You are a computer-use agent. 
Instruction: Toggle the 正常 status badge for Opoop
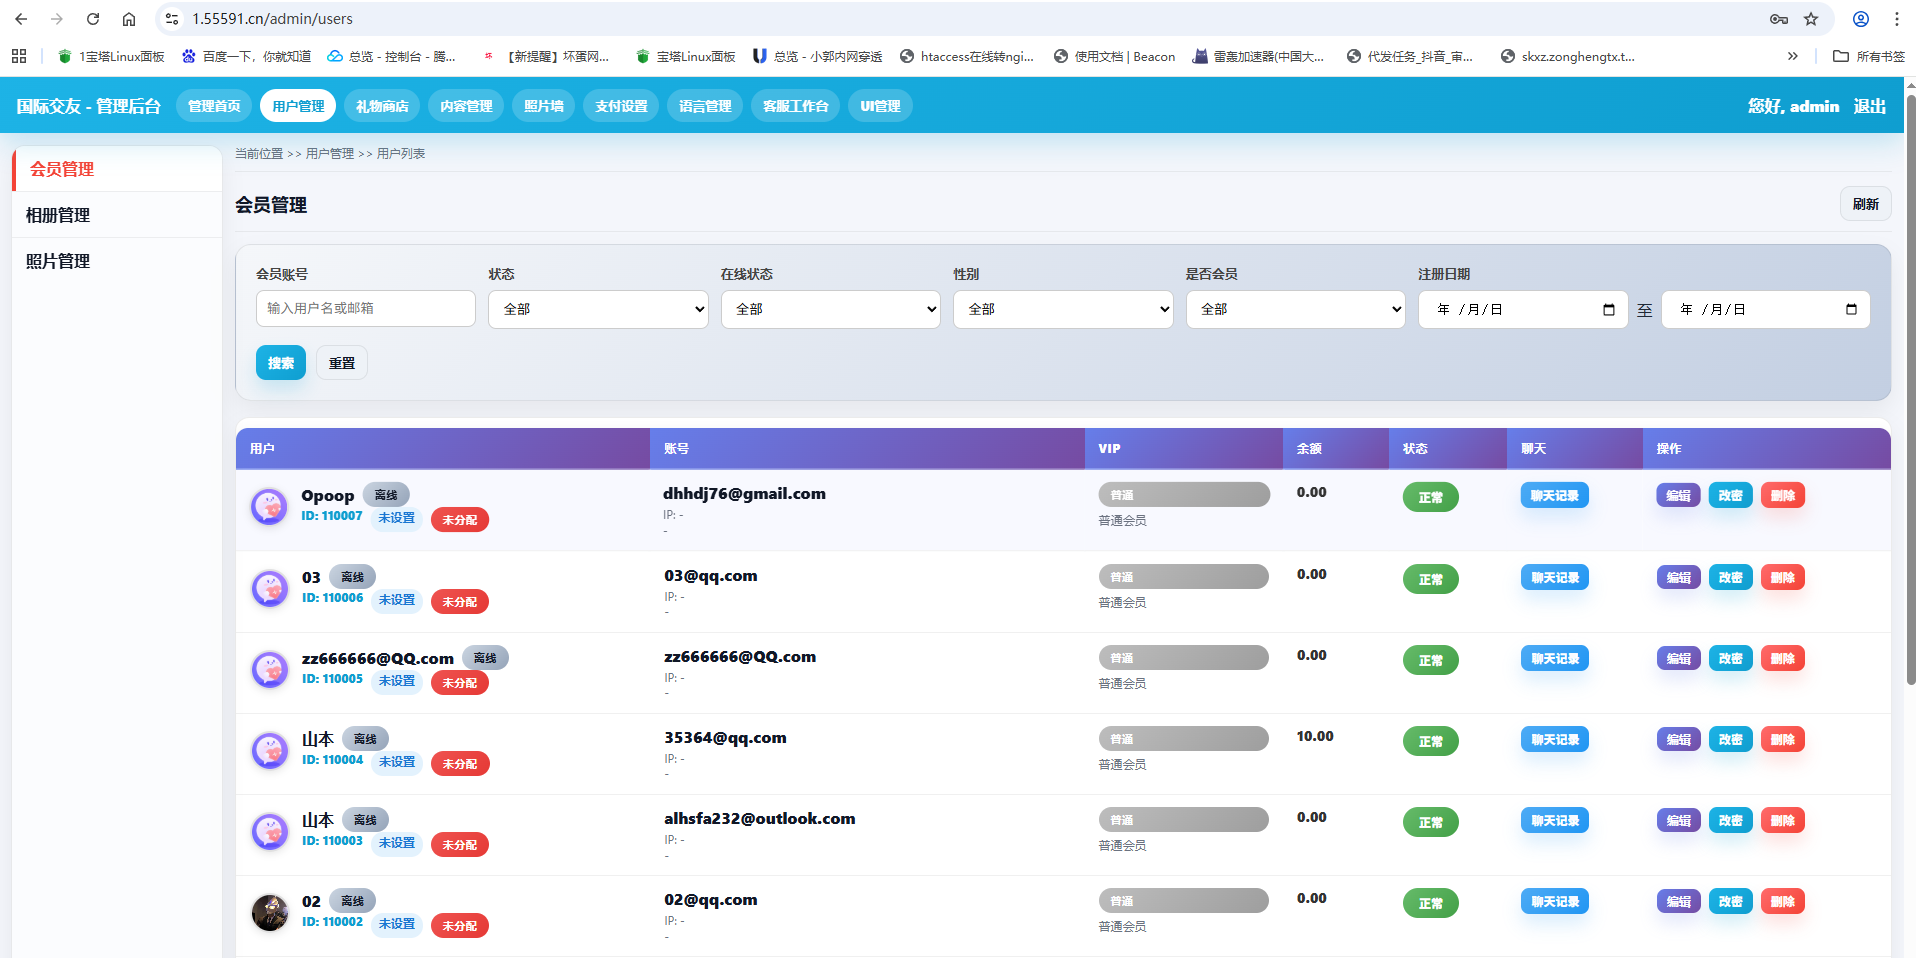[x=1430, y=497]
